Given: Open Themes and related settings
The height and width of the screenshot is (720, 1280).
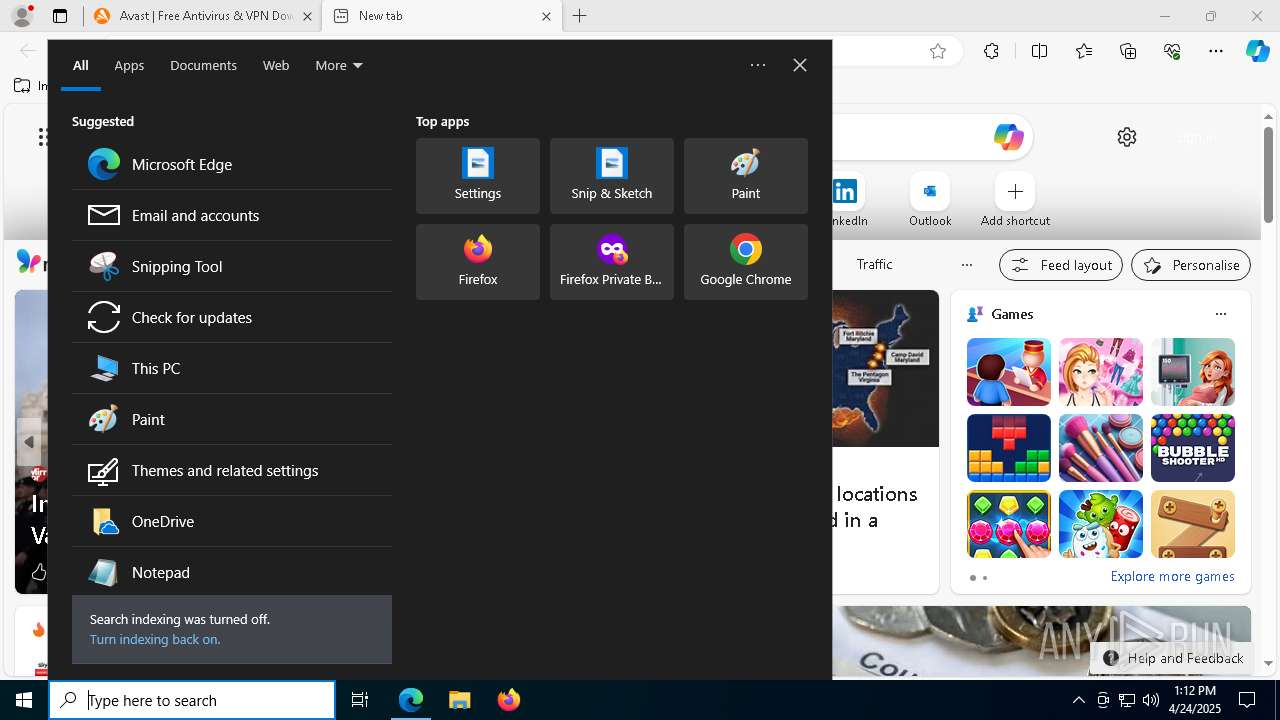Looking at the screenshot, I should tap(232, 470).
